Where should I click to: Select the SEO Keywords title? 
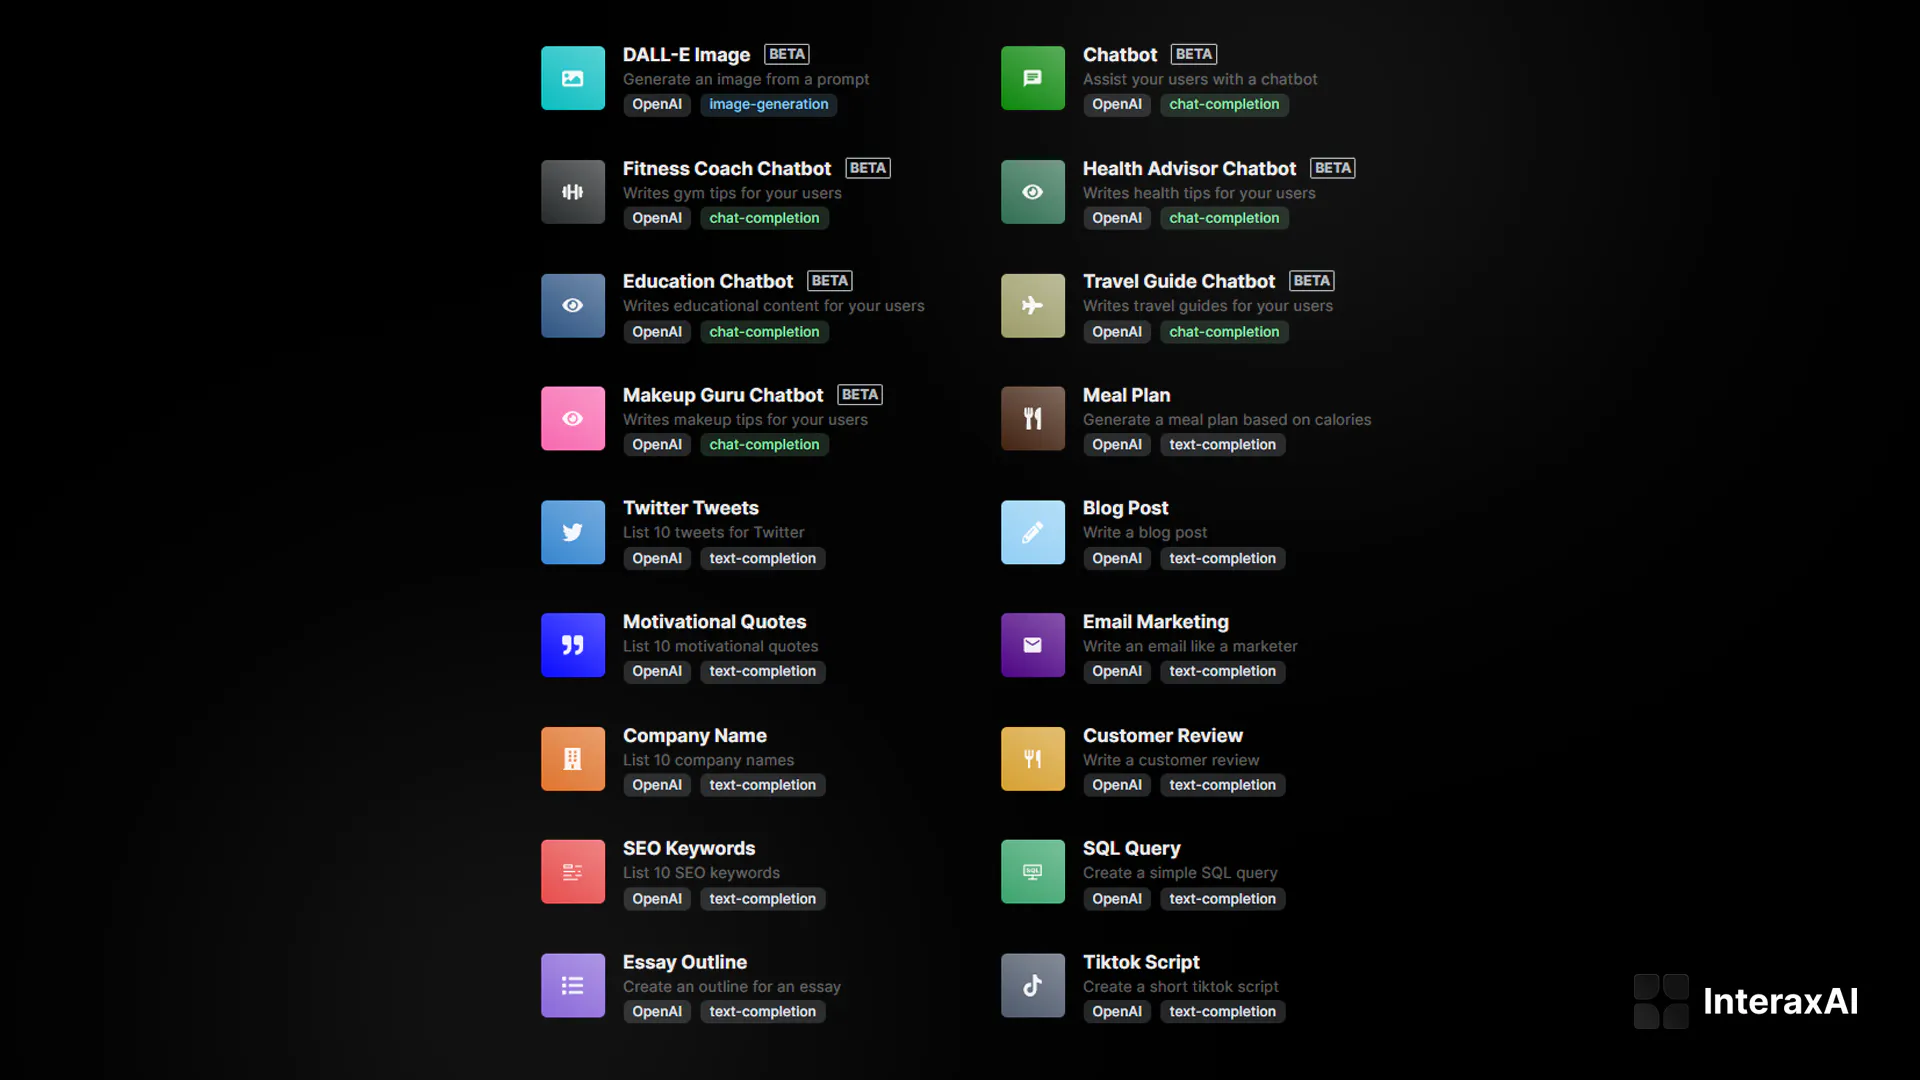tap(689, 849)
